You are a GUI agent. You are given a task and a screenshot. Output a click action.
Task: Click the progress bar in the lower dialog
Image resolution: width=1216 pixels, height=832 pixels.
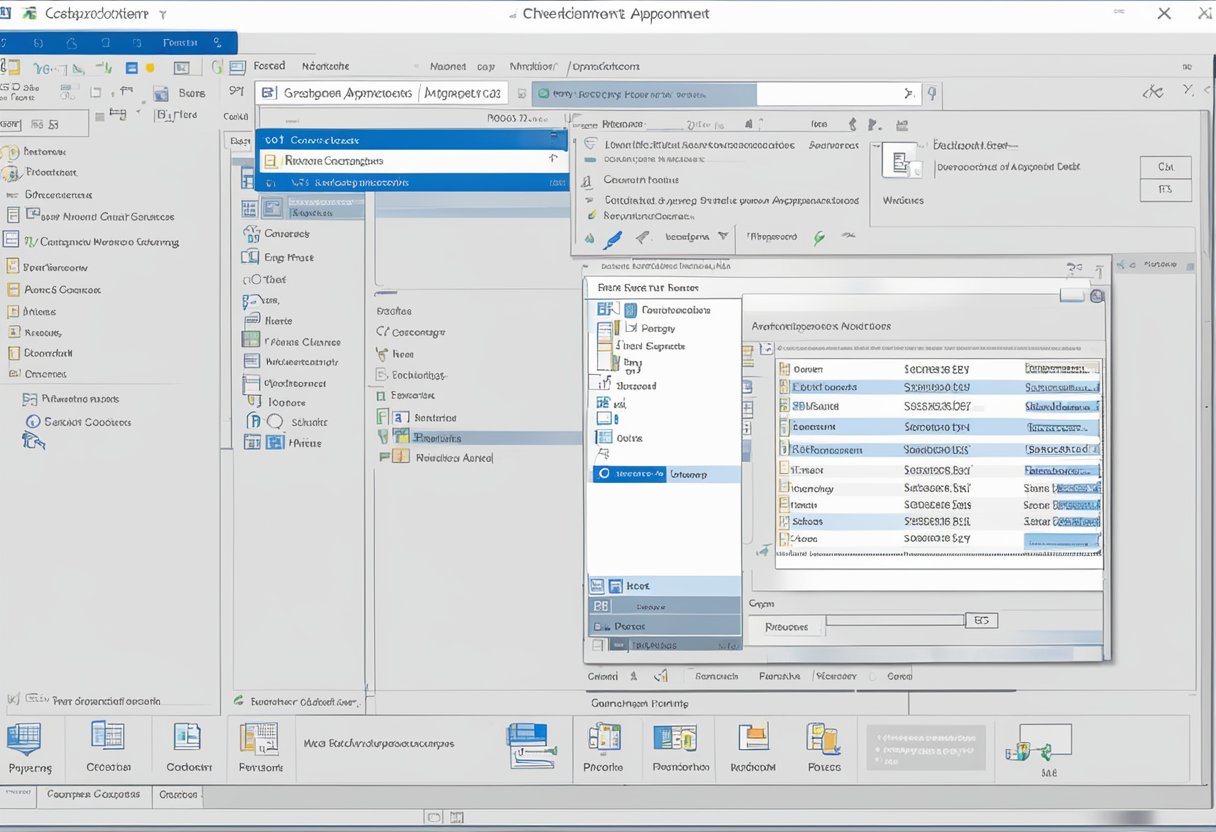(x=894, y=621)
